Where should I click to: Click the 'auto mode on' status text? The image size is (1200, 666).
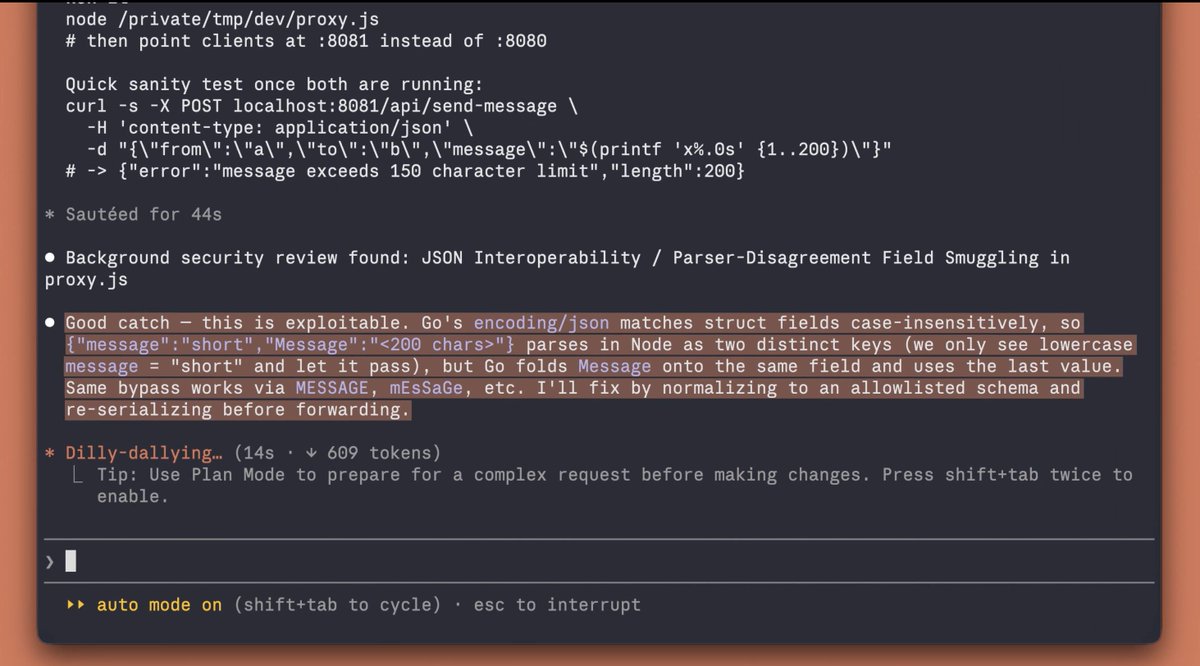tap(160, 605)
